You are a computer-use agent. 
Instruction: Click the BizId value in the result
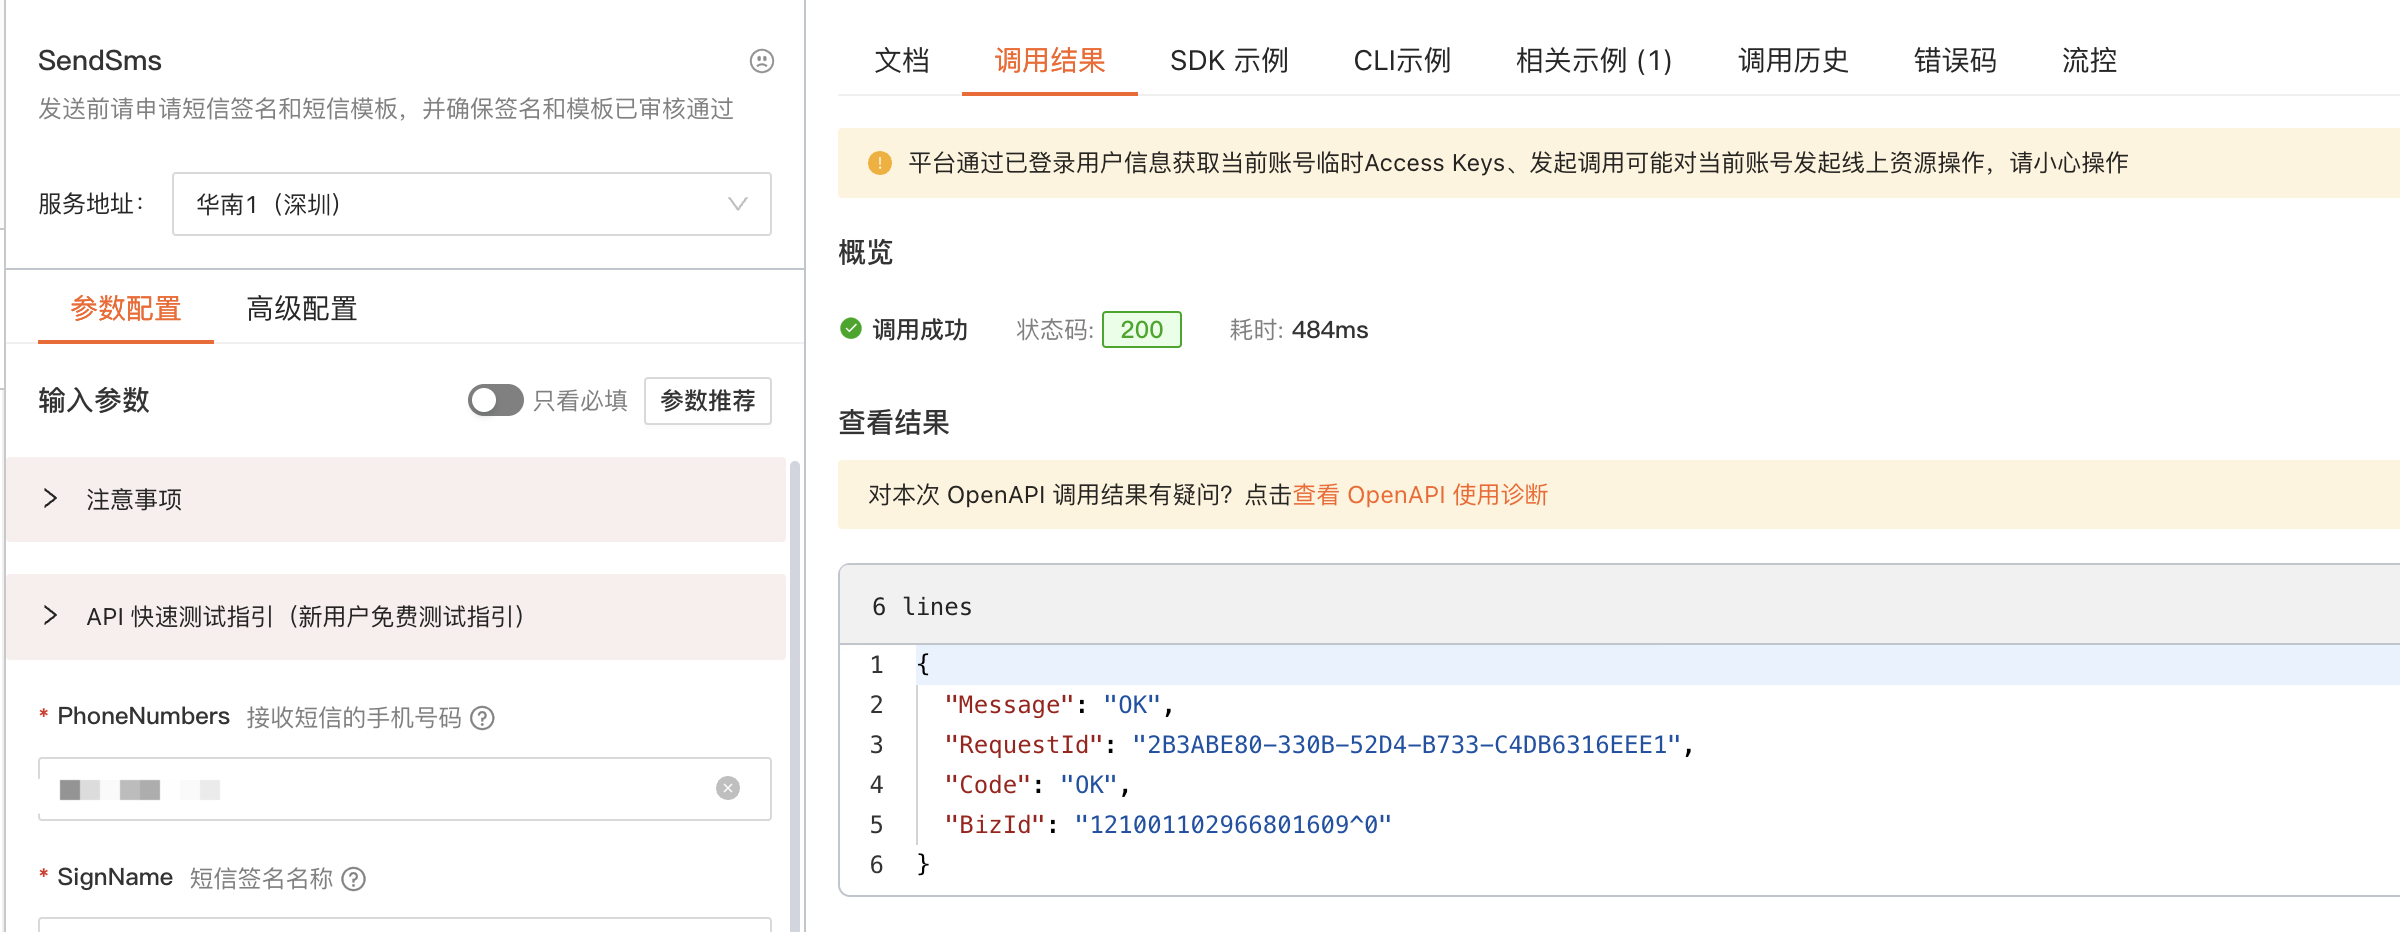tap(1233, 825)
